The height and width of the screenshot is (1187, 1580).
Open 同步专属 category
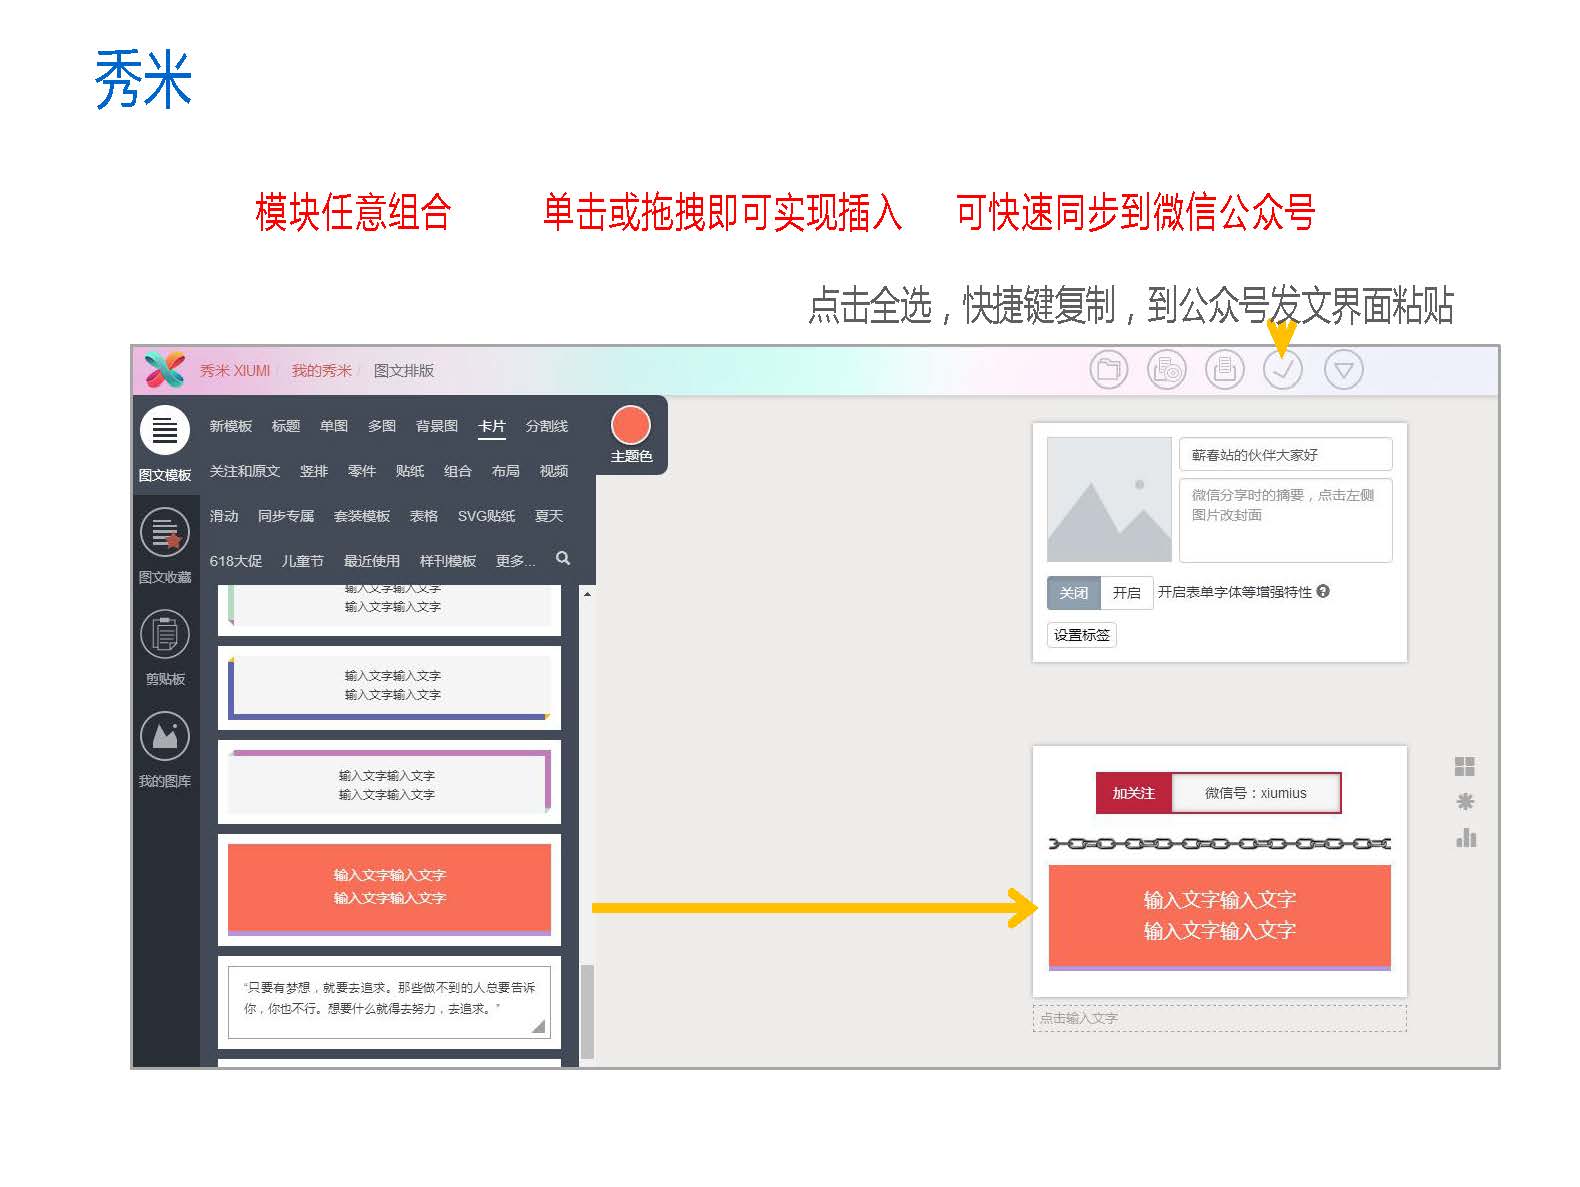pos(286,516)
